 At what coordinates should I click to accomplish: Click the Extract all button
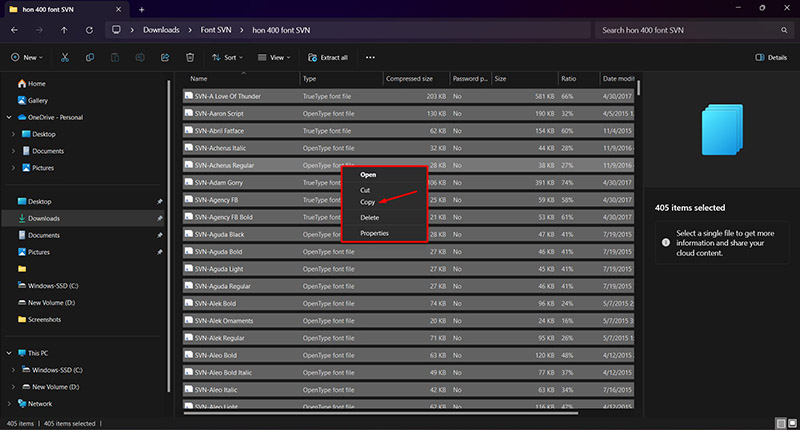point(328,58)
